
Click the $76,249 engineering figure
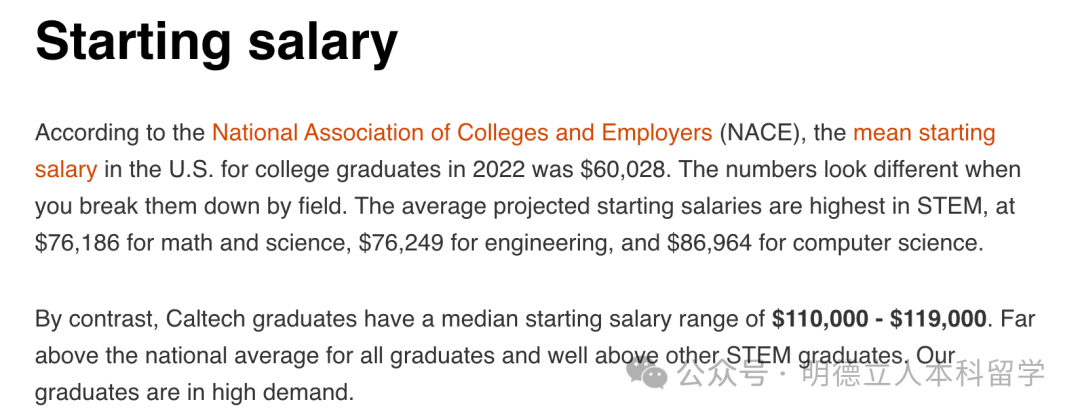pyautogui.click(x=402, y=242)
